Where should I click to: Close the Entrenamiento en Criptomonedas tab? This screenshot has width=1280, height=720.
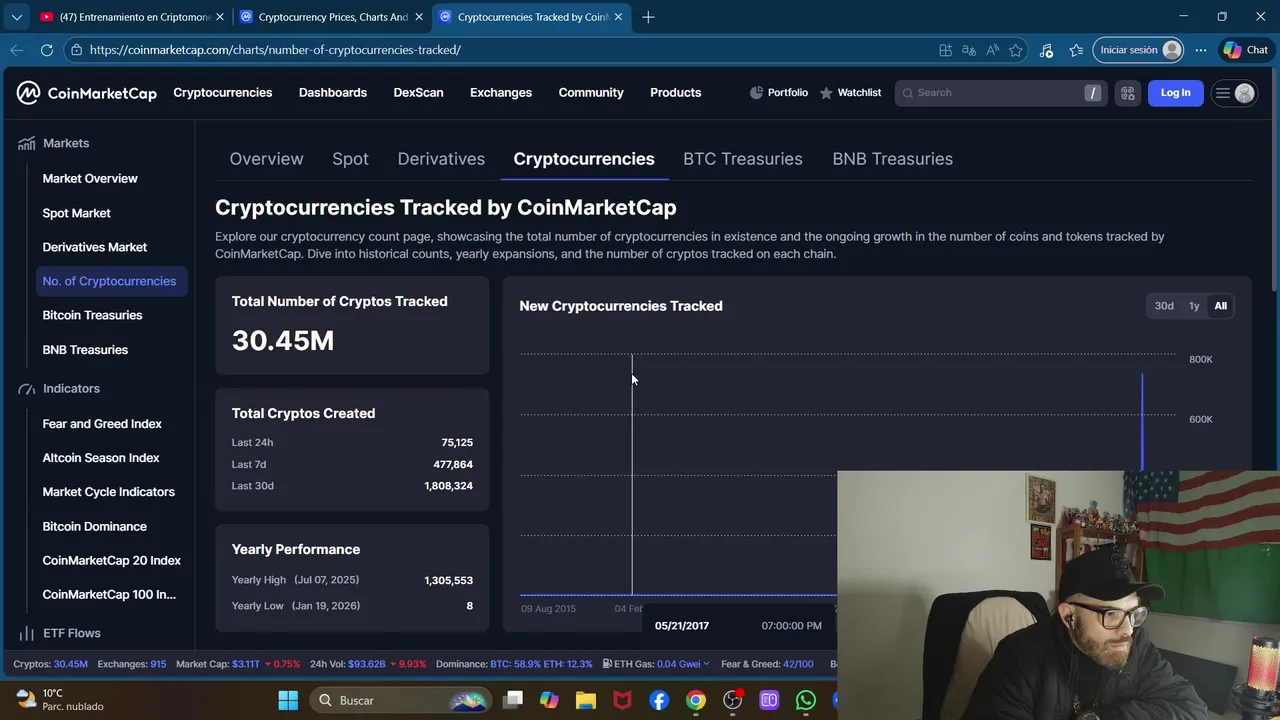[220, 17]
